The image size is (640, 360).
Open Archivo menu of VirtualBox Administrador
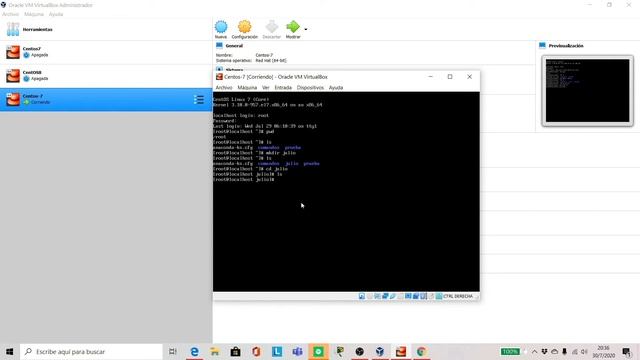point(11,14)
